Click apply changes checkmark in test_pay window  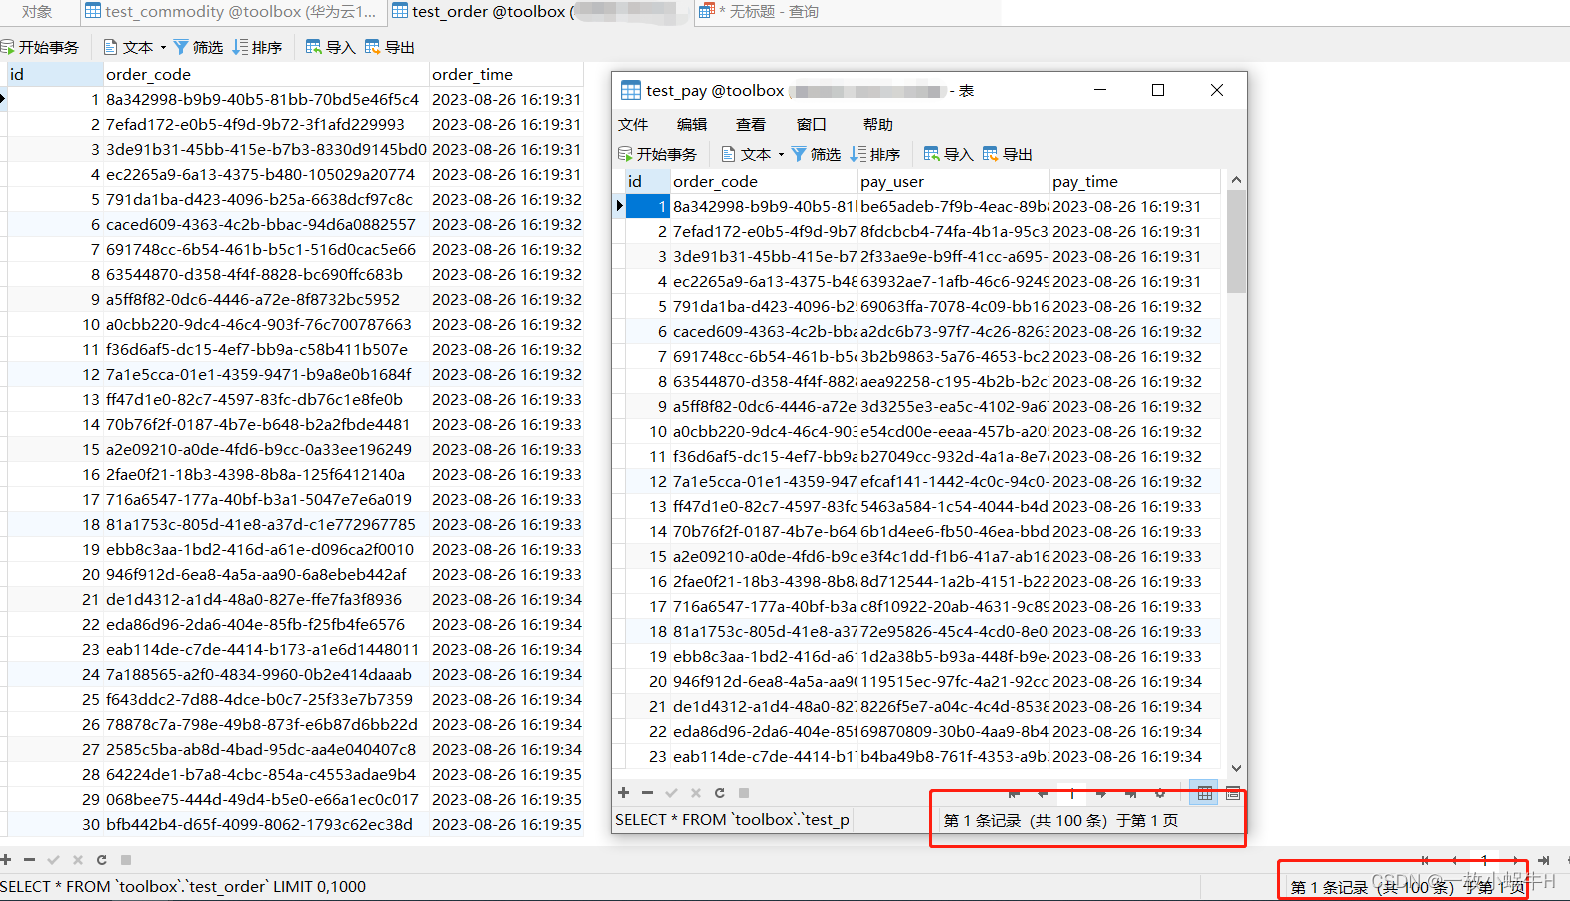pos(671,793)
